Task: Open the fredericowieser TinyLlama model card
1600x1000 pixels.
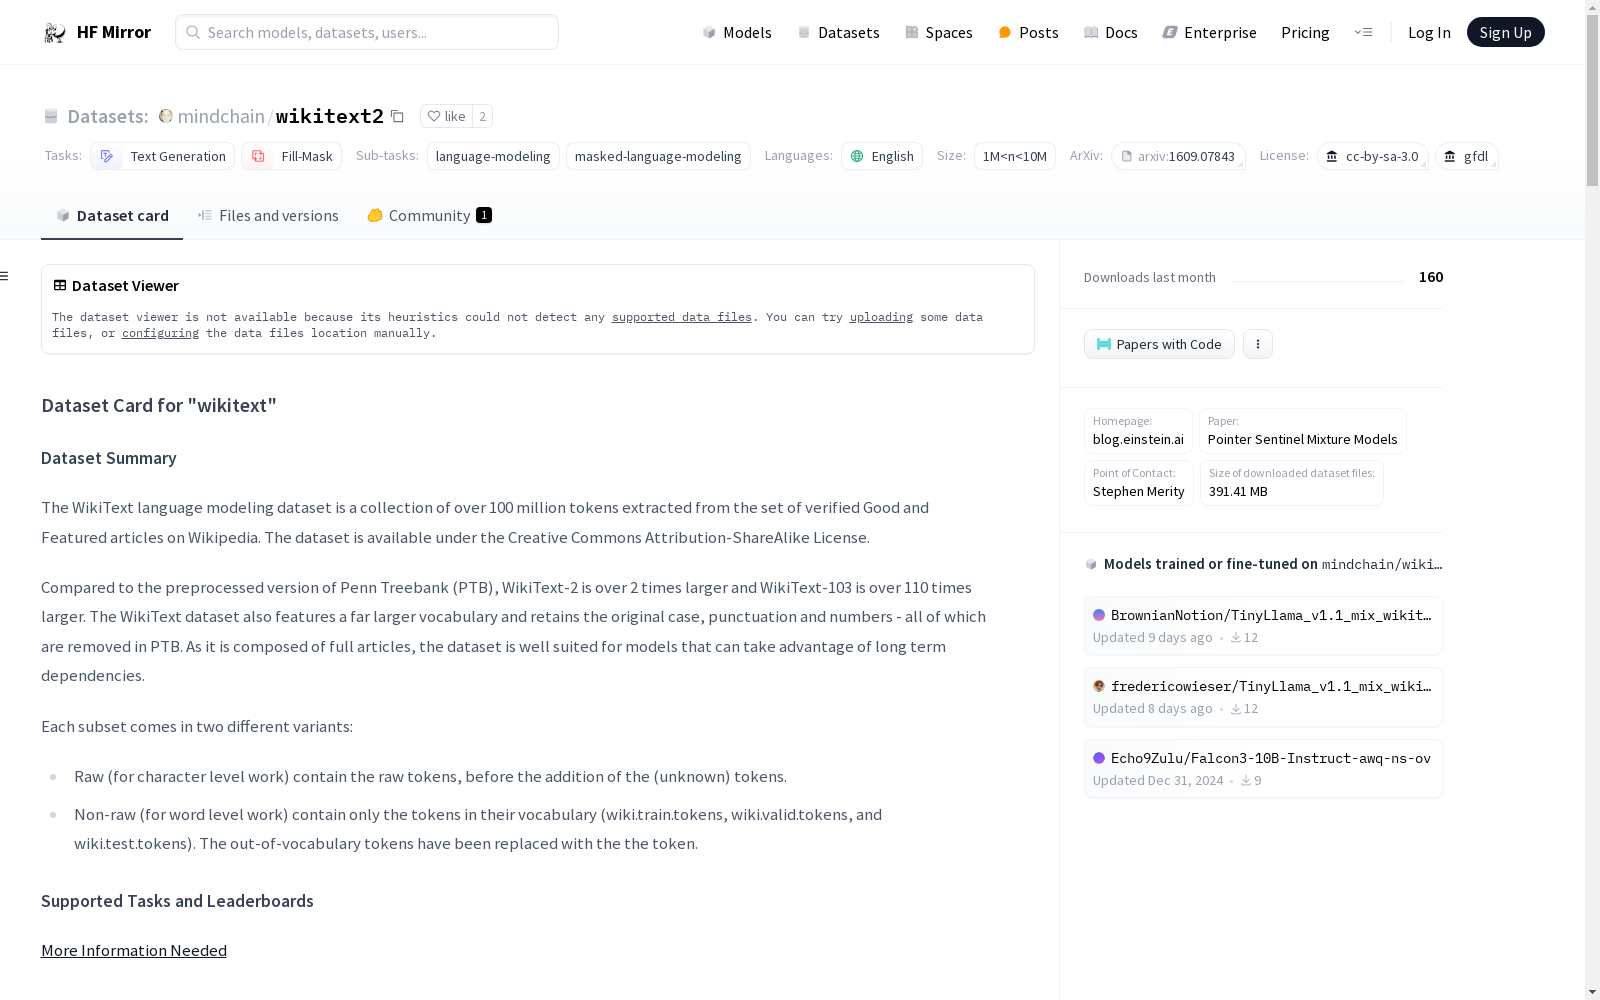Action: point(1263,697)
